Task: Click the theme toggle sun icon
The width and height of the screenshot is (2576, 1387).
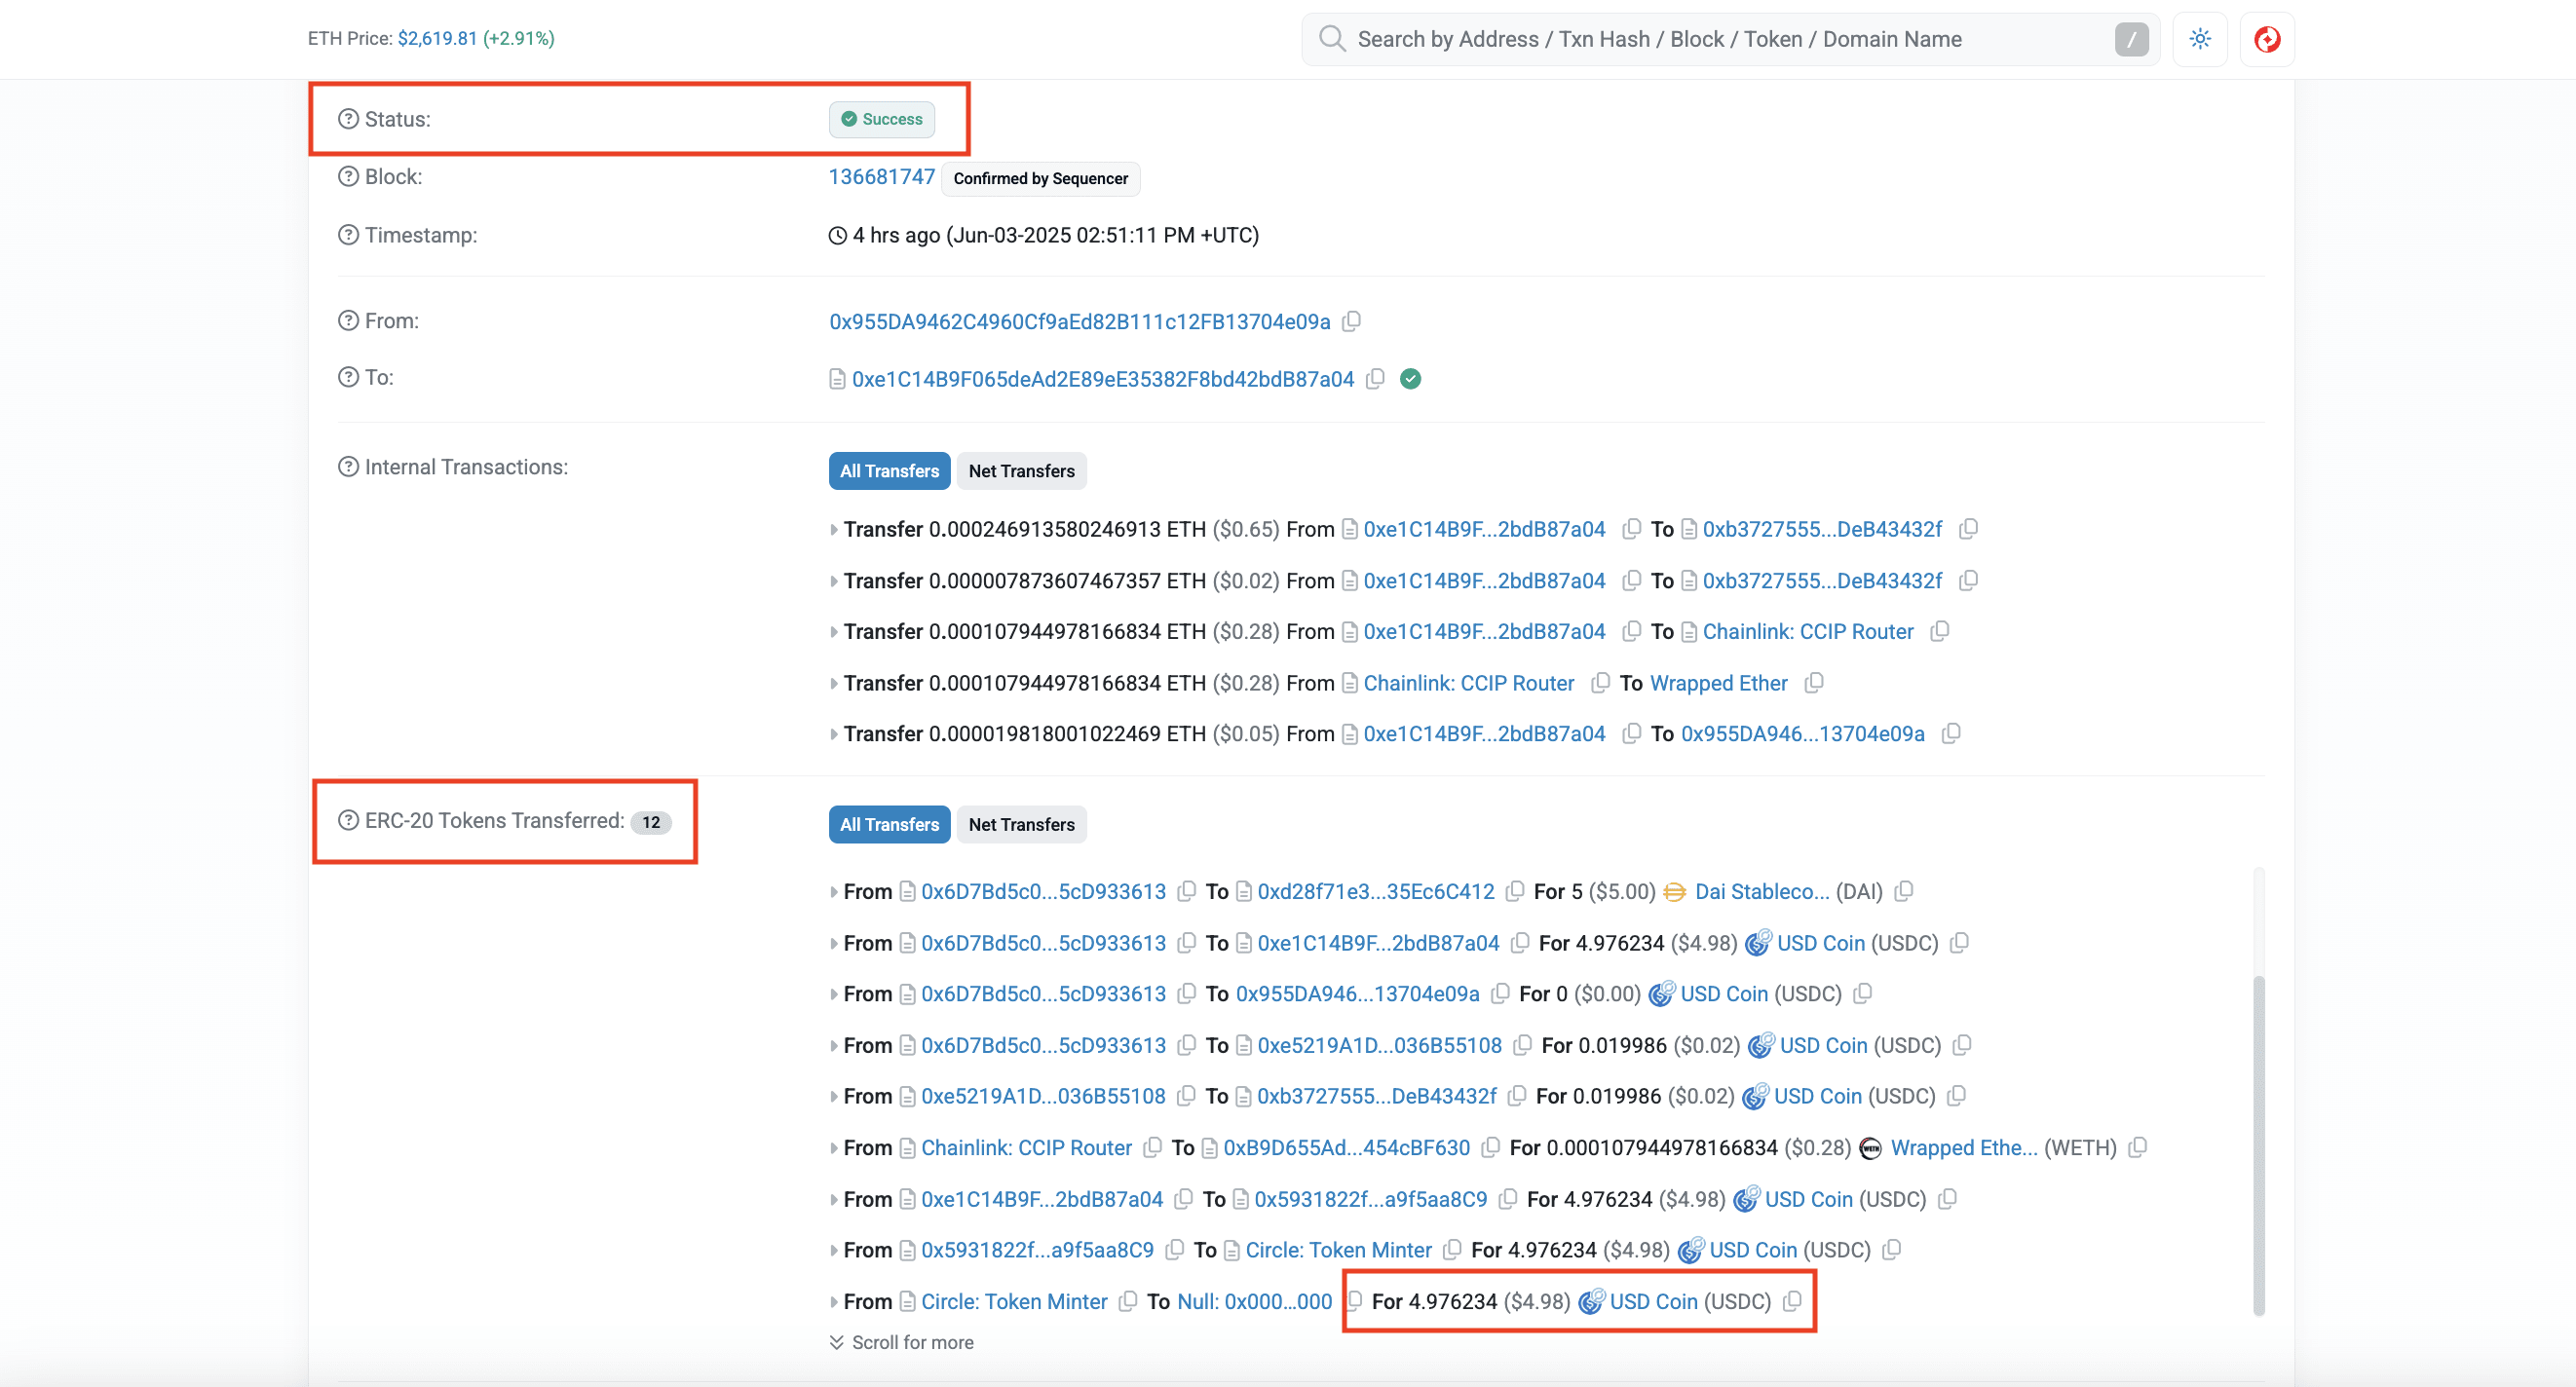Action: [x=2199, y=39]
